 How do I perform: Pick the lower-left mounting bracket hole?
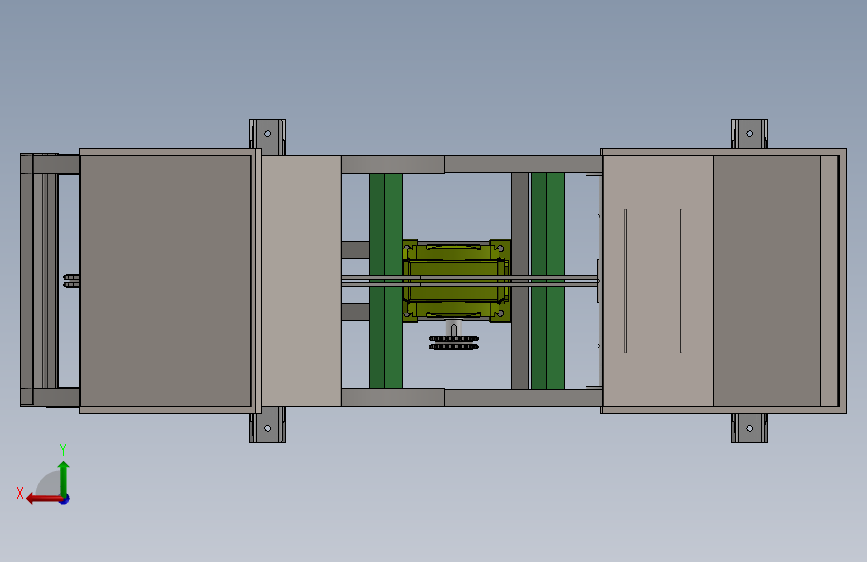click(x=268, y=428)
